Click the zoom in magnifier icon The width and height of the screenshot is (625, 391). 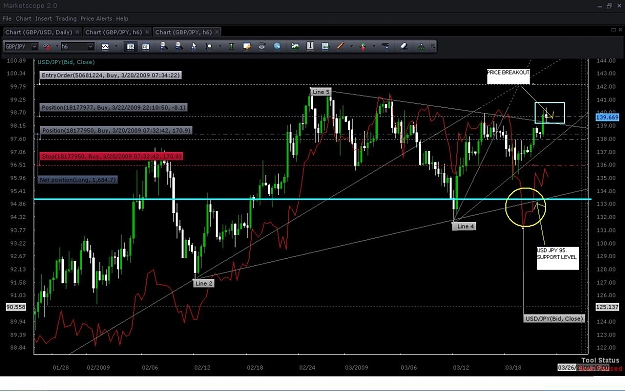(163, 46)
